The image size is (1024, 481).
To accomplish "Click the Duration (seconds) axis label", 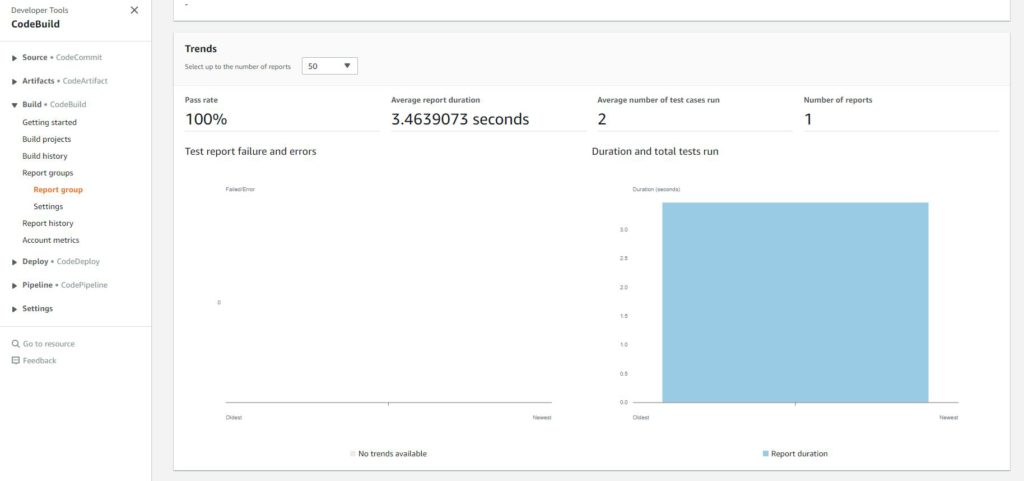I will [656, 189].
